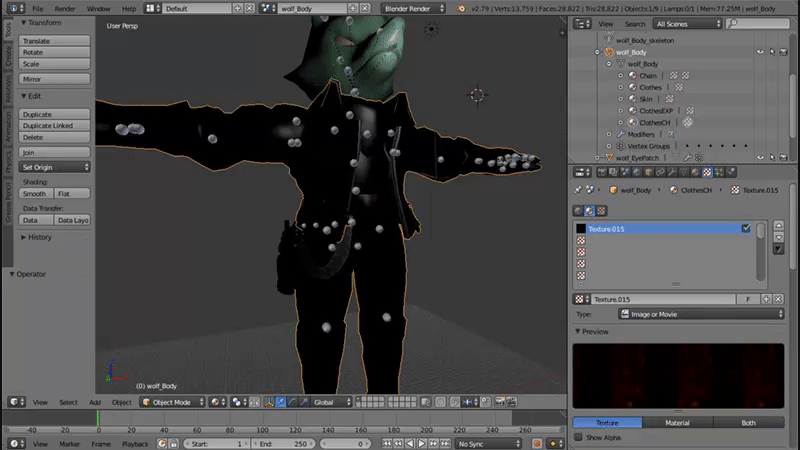Open the Modifiers wrench tab in Properties
800x450 pixels.
(672, 172)
